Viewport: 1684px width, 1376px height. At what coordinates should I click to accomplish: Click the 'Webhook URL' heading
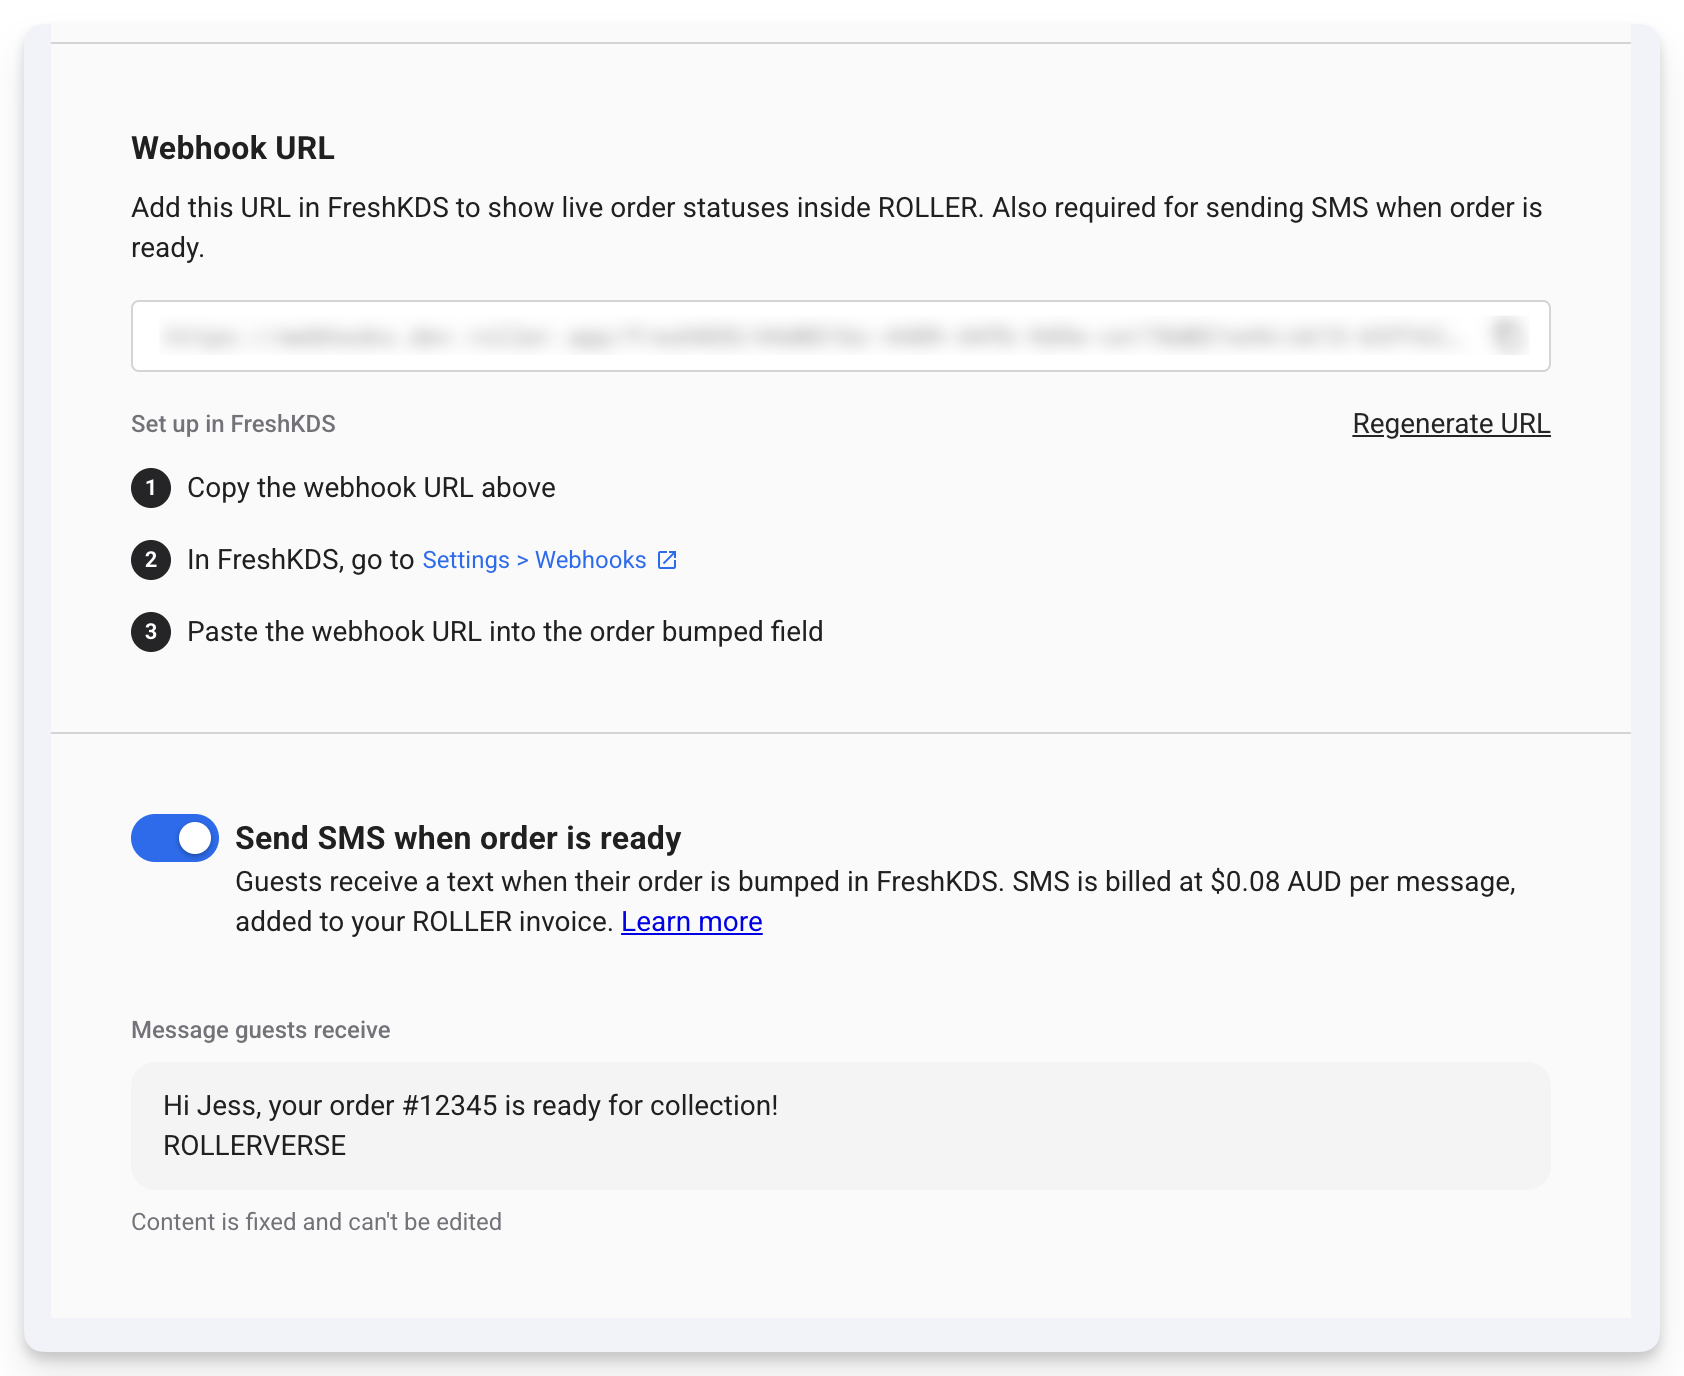(233, 148)
